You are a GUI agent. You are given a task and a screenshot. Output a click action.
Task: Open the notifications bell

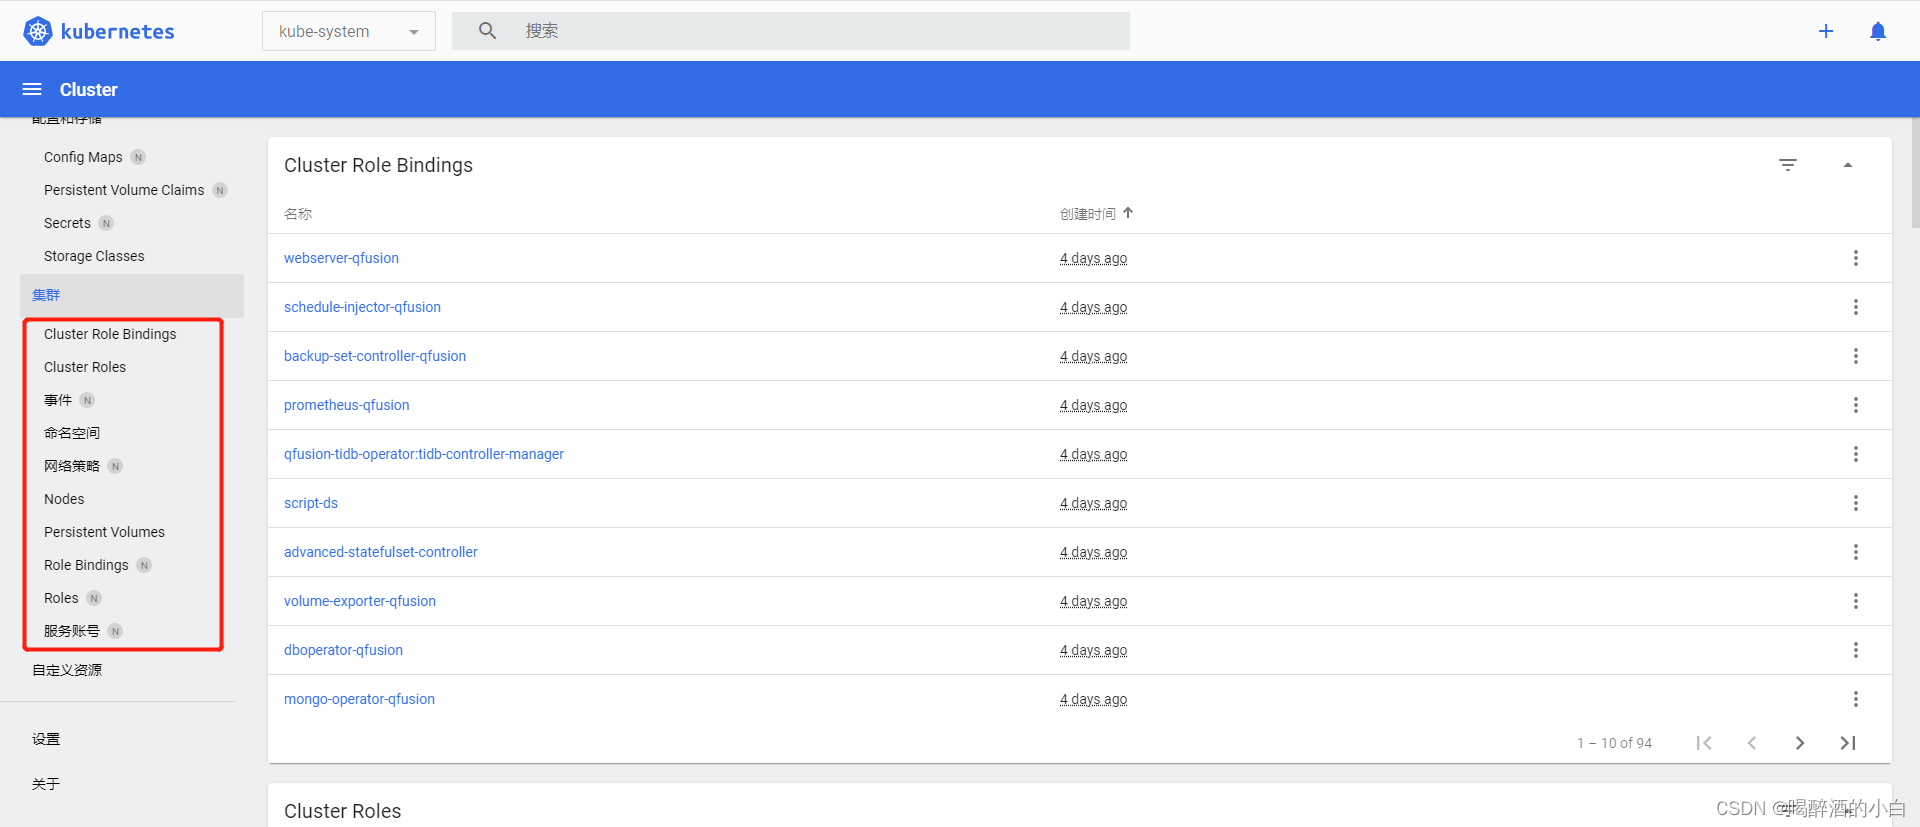click(x=1878, y=31)
